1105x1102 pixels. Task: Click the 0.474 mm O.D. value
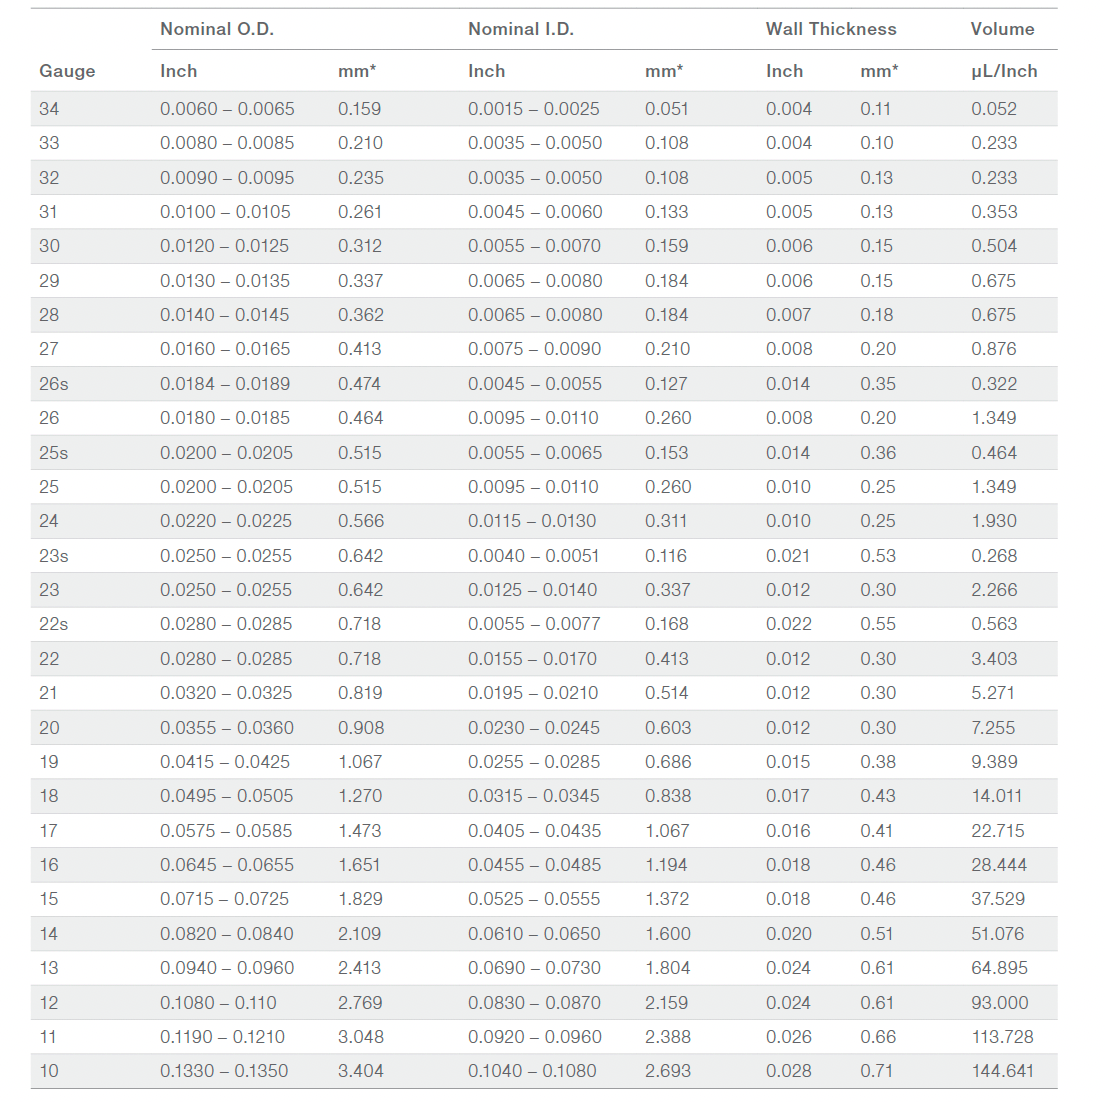click(x=359, y=384)
